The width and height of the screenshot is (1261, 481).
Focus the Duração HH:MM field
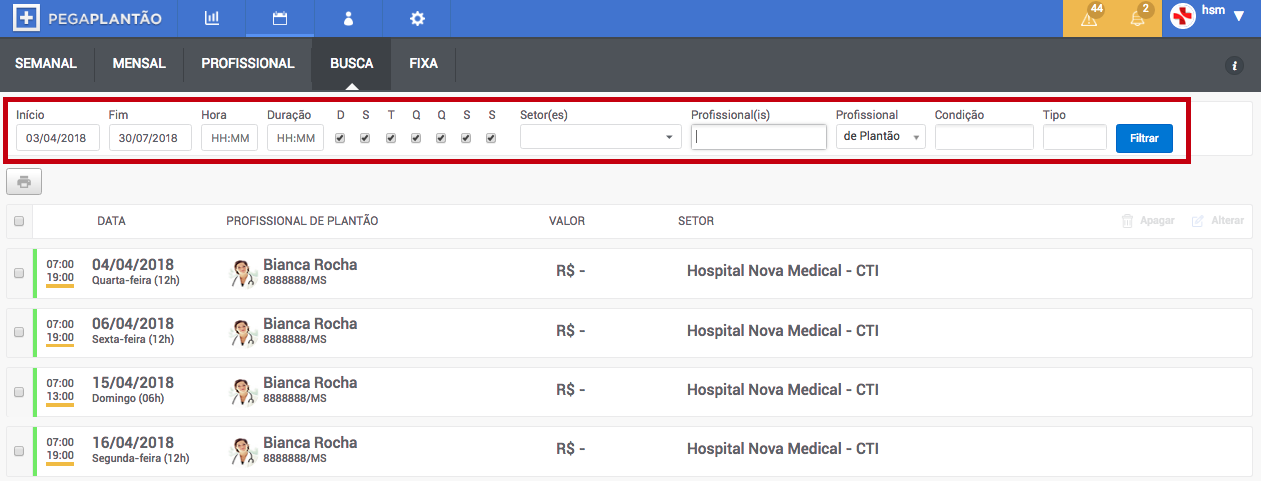click(x=295, y=138)
